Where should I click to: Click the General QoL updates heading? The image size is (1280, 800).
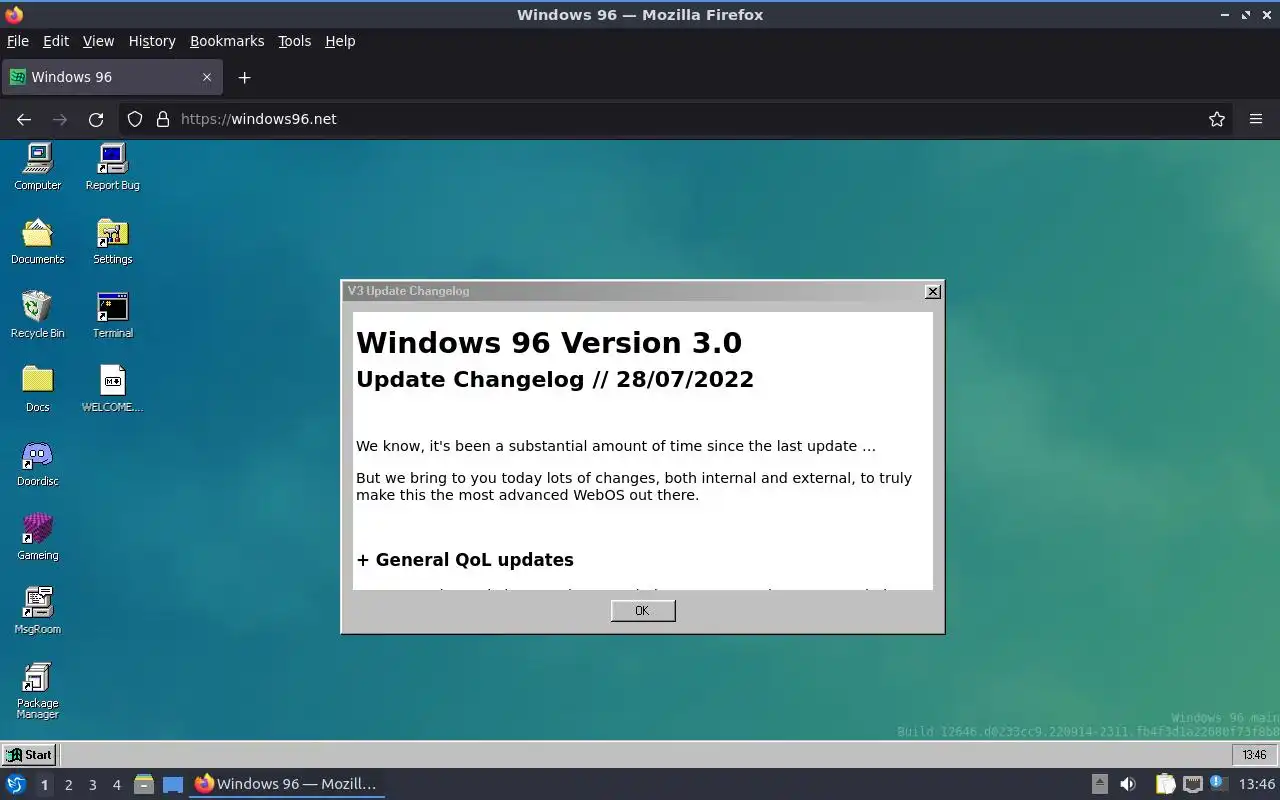click(465, 560)
